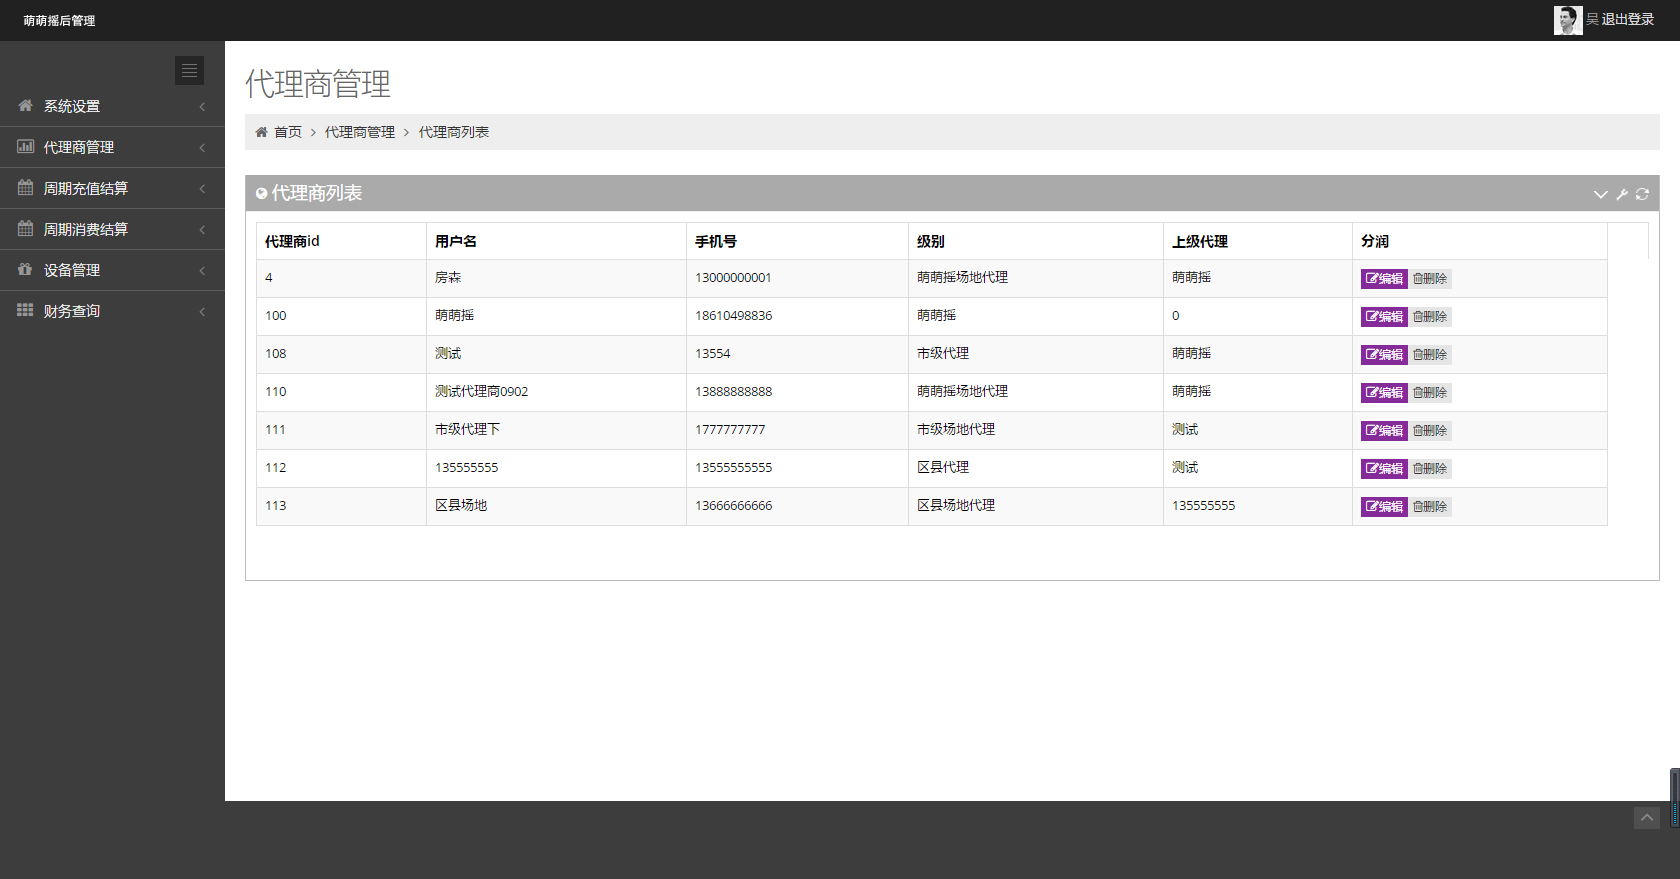The height and width of the screenshot is (879, 1680).
Task: Edit agent with id 108
Action: [x=1384, y=355]
